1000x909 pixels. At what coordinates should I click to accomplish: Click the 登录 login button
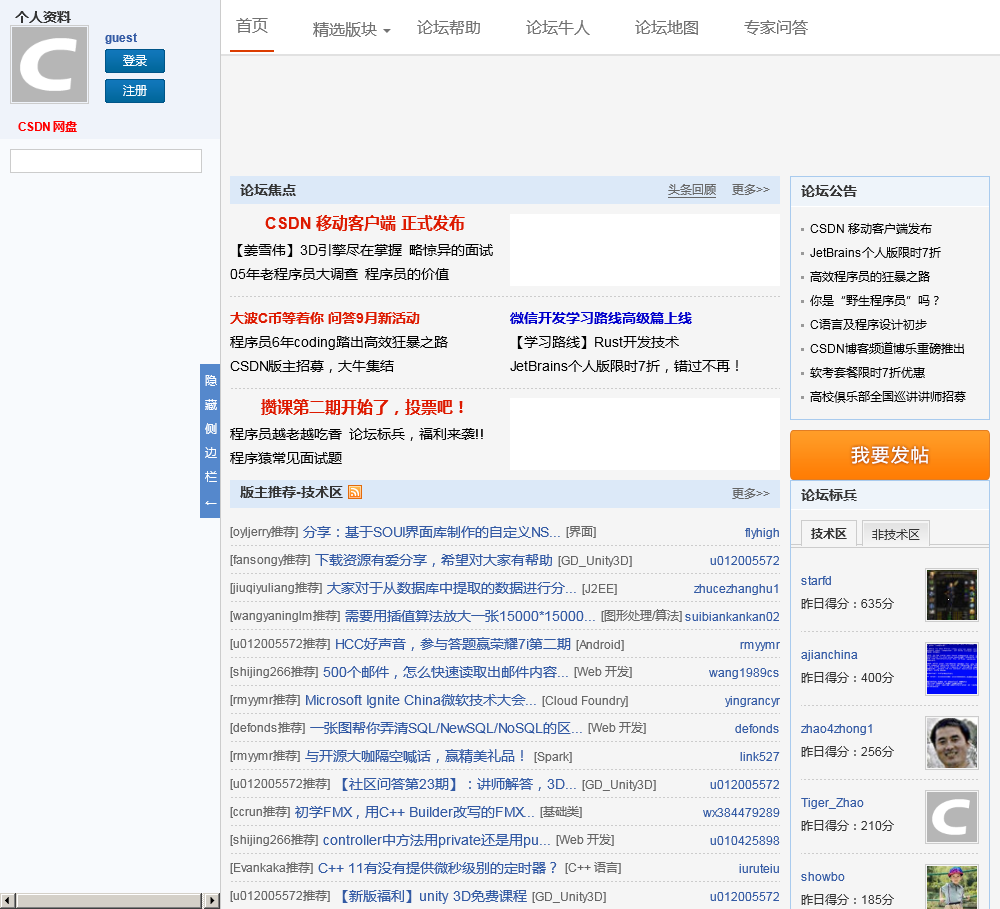tap(135, 61)
